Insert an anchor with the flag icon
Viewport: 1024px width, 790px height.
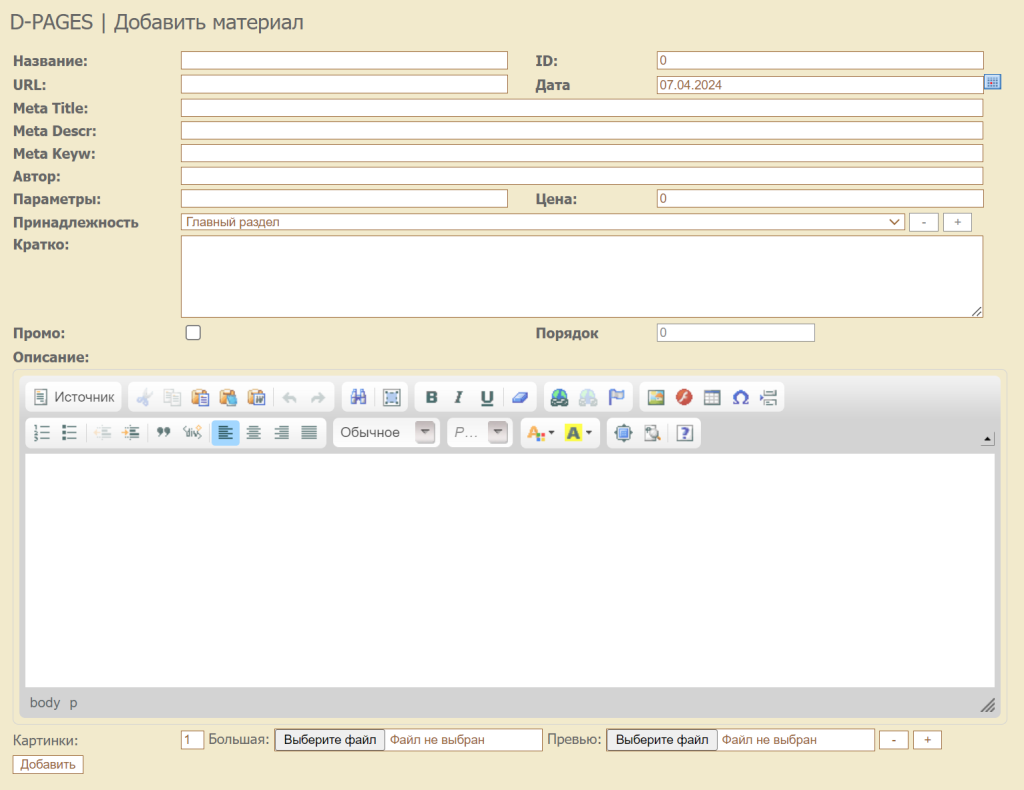pyautogui.click(x=616, y=397)
